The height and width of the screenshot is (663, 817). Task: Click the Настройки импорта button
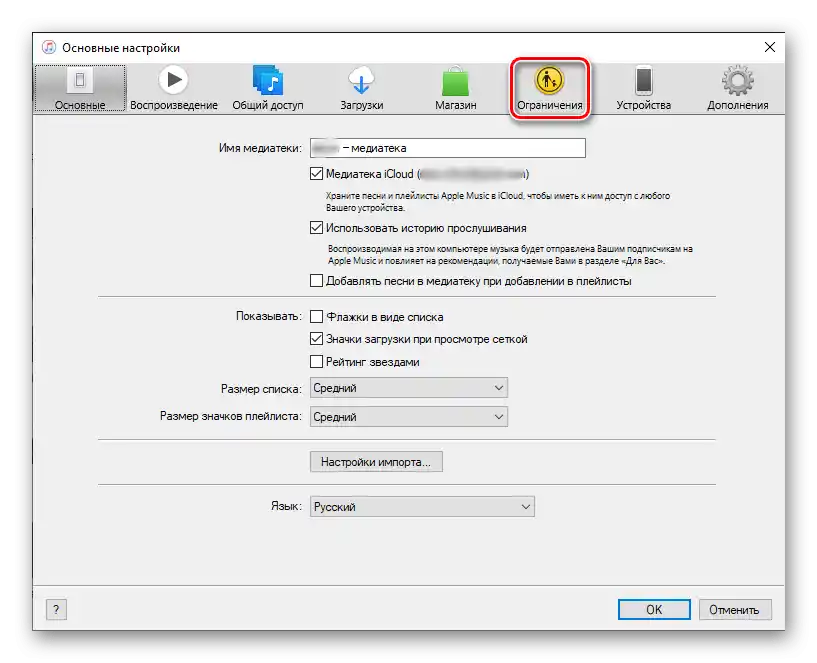376,462
